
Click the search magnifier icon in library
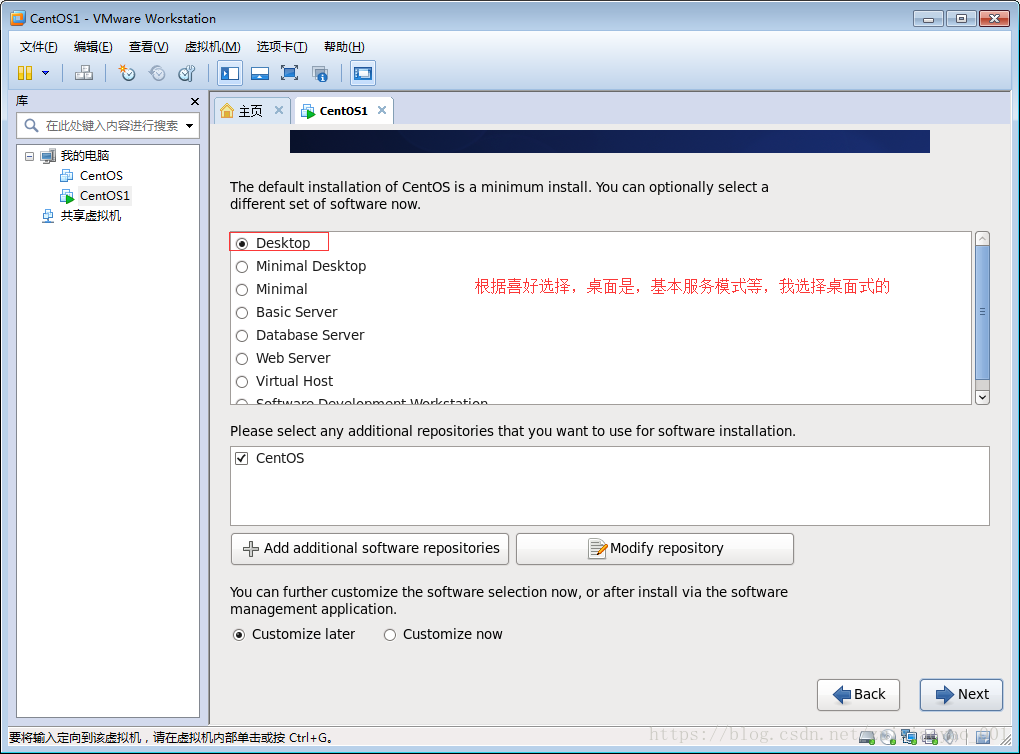pos(31,125)
